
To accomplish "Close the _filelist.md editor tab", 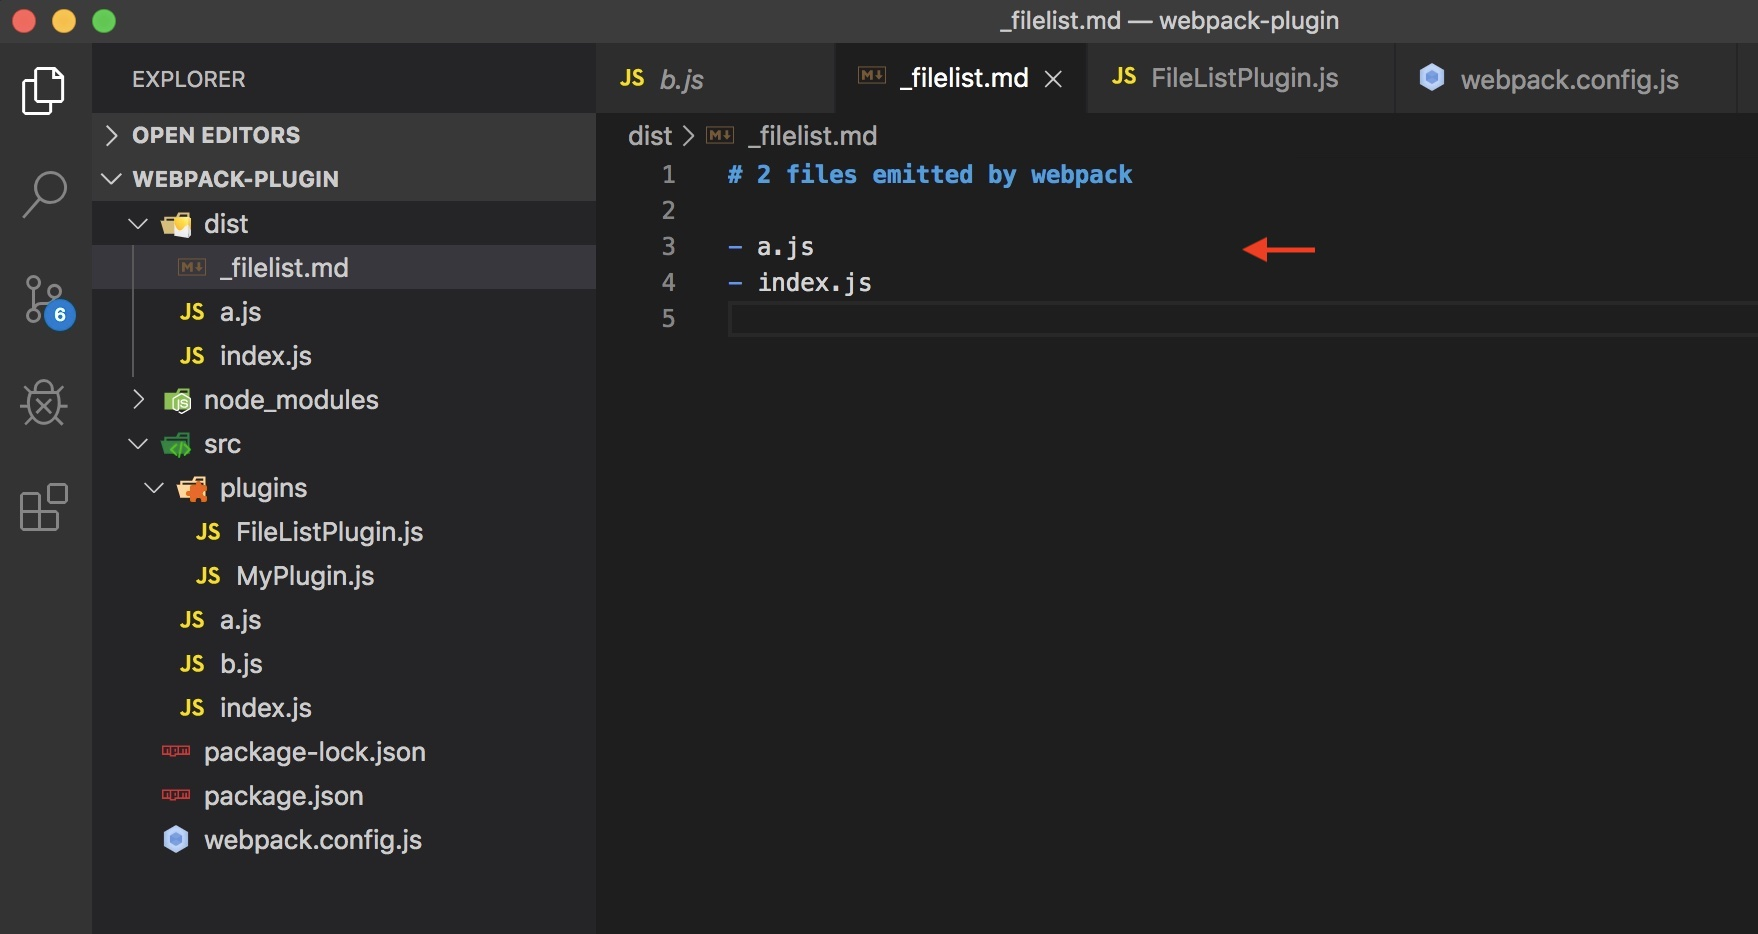I will click(1053, 79).
